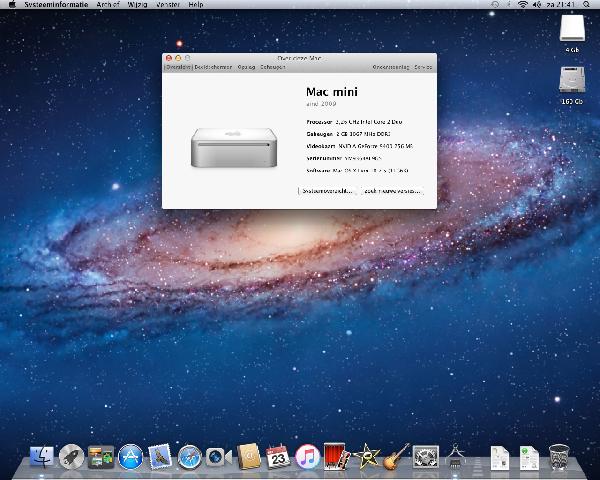600x480 pixels.
Task: Open iCal calendar showing 23
Action: point(278,456)
